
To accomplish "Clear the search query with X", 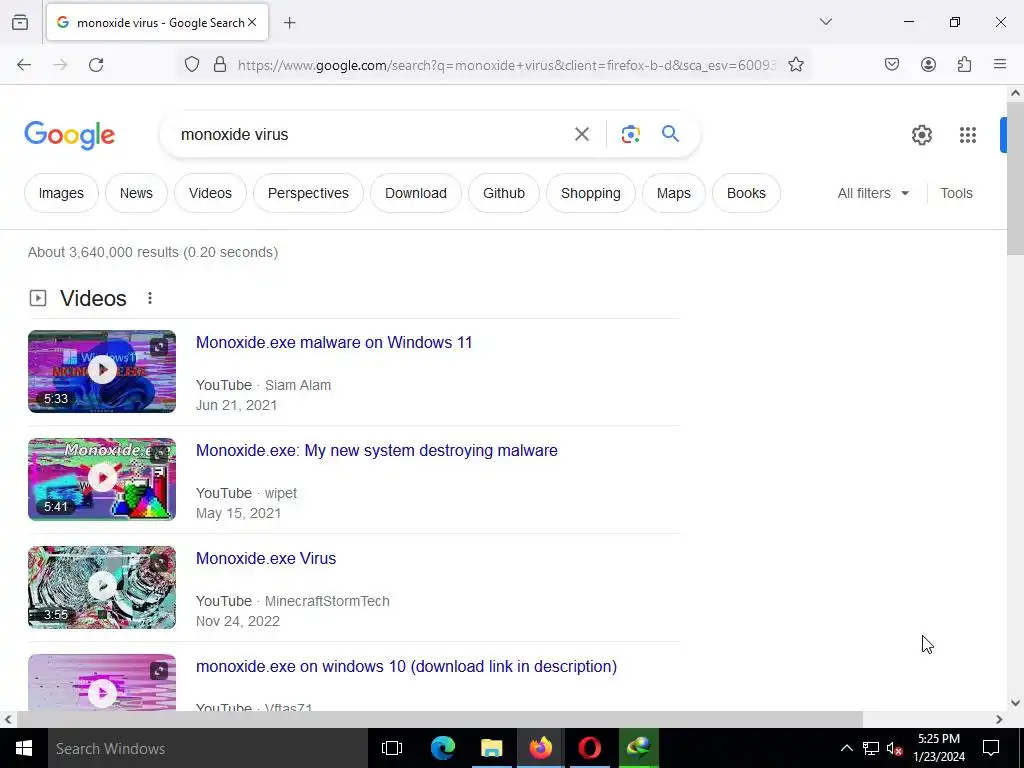I will [x=582, y=135].
